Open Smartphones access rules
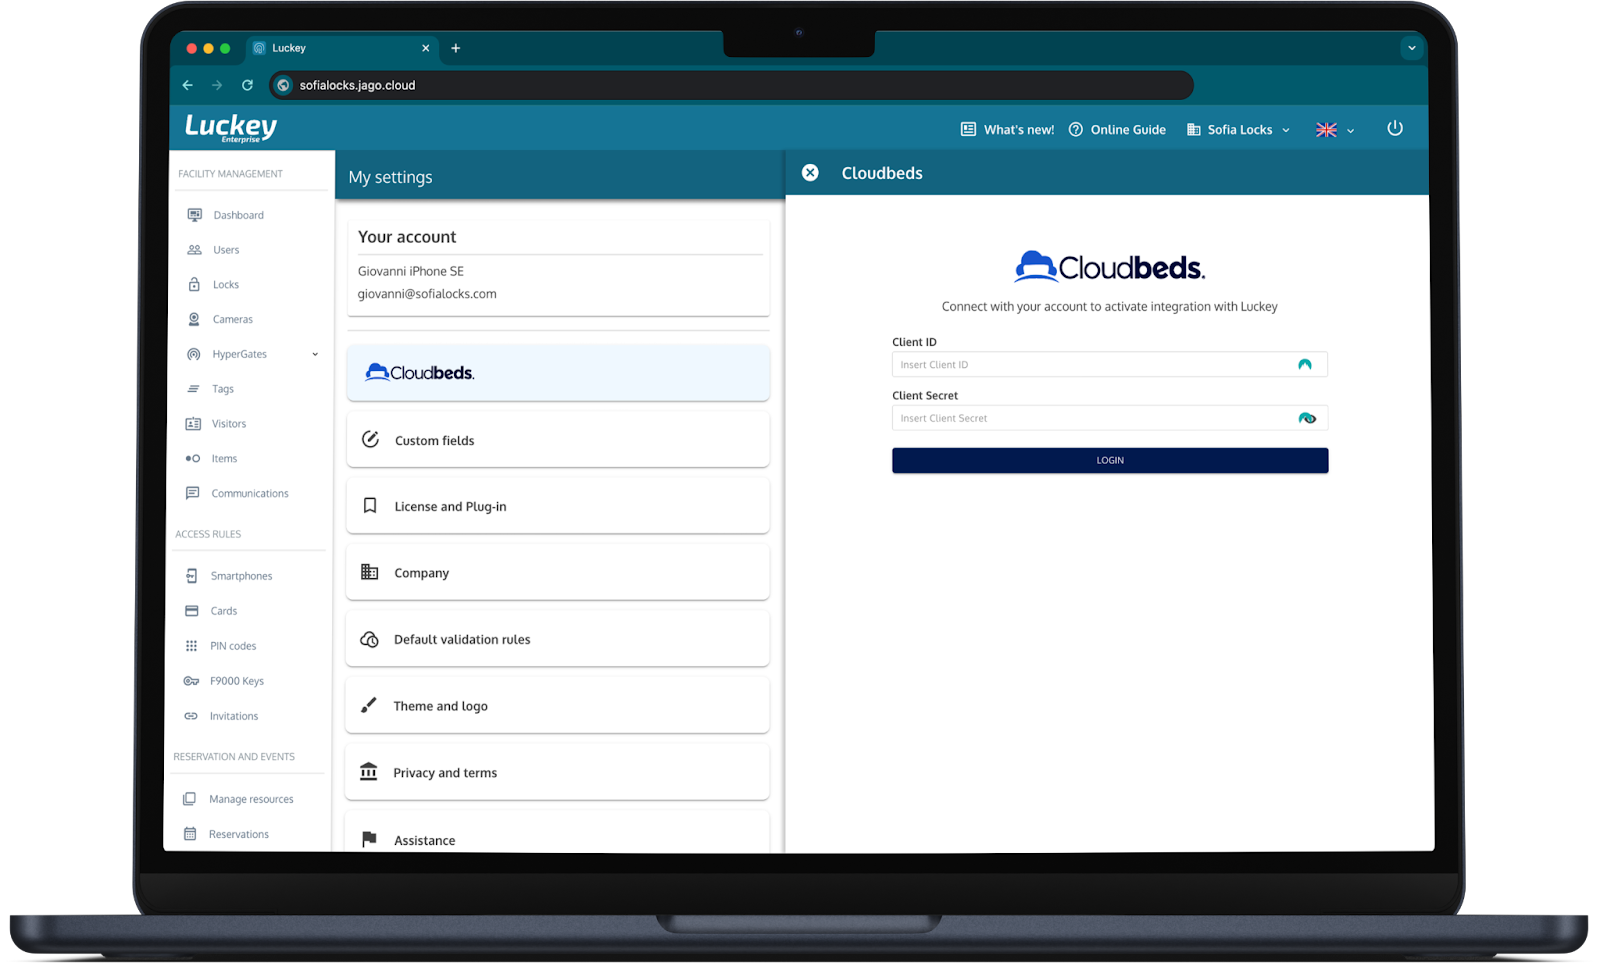Screen dimensions: 1600x963 click(241, 576)
